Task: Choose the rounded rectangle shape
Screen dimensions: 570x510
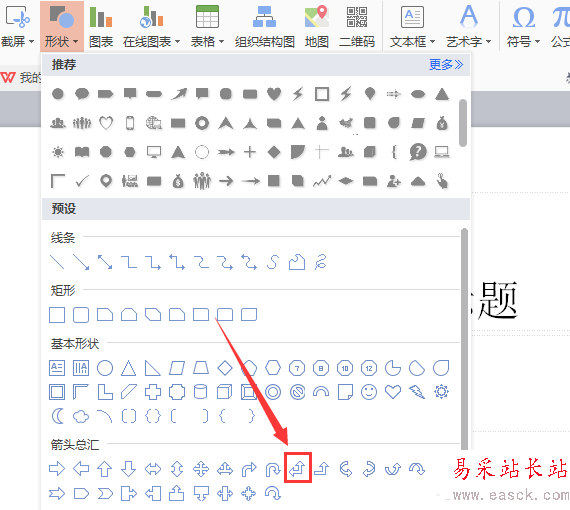Action: click(81, 315)
